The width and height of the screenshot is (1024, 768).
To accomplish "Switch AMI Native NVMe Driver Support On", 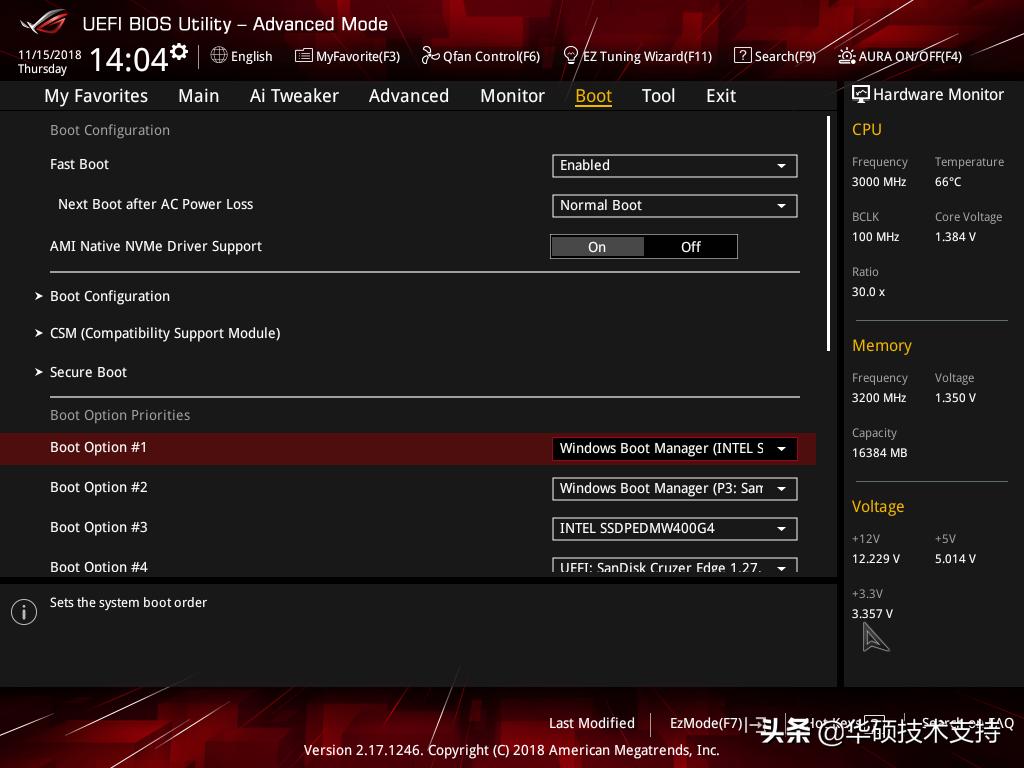I will click(597, 247).
